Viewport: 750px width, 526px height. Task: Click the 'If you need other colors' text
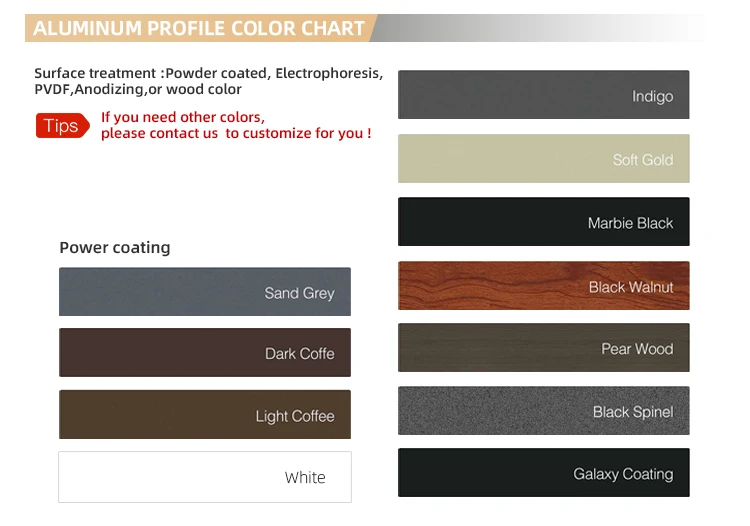pos(183,117)
